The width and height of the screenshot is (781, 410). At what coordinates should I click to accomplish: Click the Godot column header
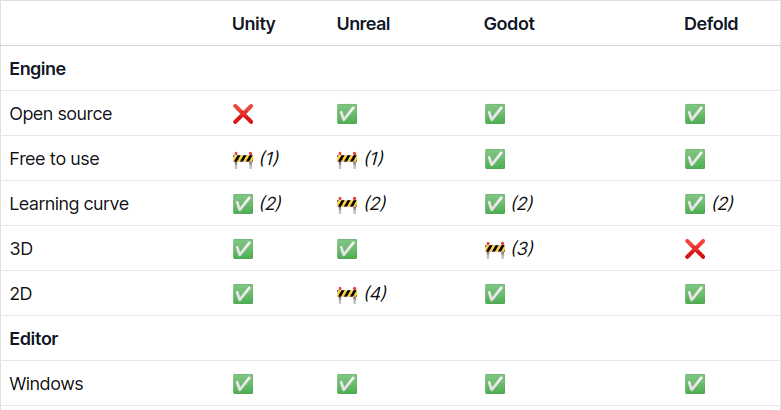click(x=509, y=23)
